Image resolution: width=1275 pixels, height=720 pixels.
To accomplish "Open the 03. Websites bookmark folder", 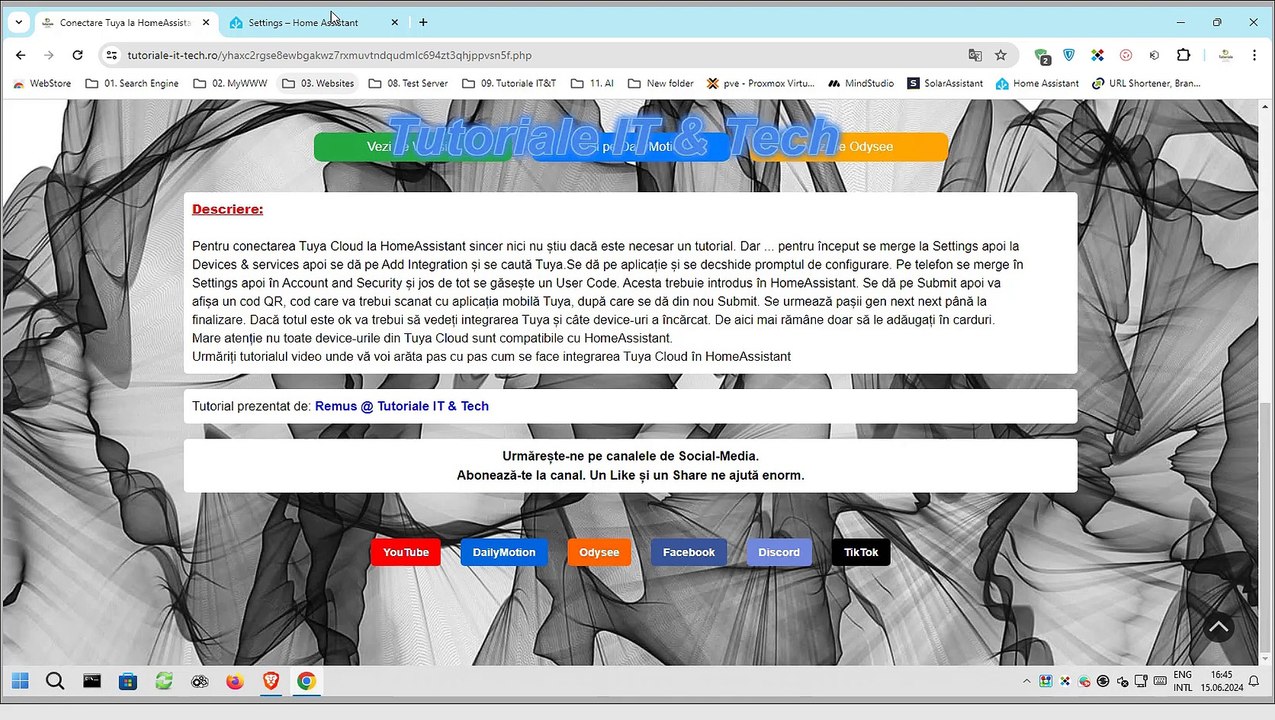I will [318, 83].
